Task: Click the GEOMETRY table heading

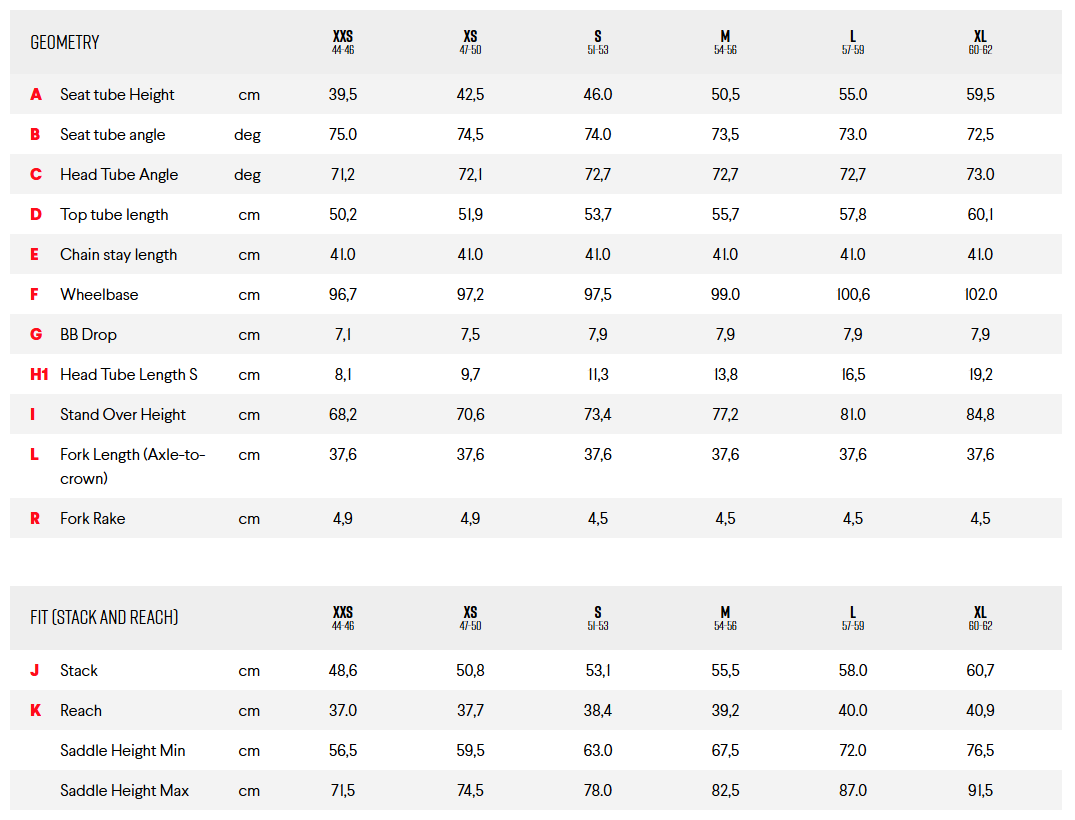Action: [x=65, y=42]
